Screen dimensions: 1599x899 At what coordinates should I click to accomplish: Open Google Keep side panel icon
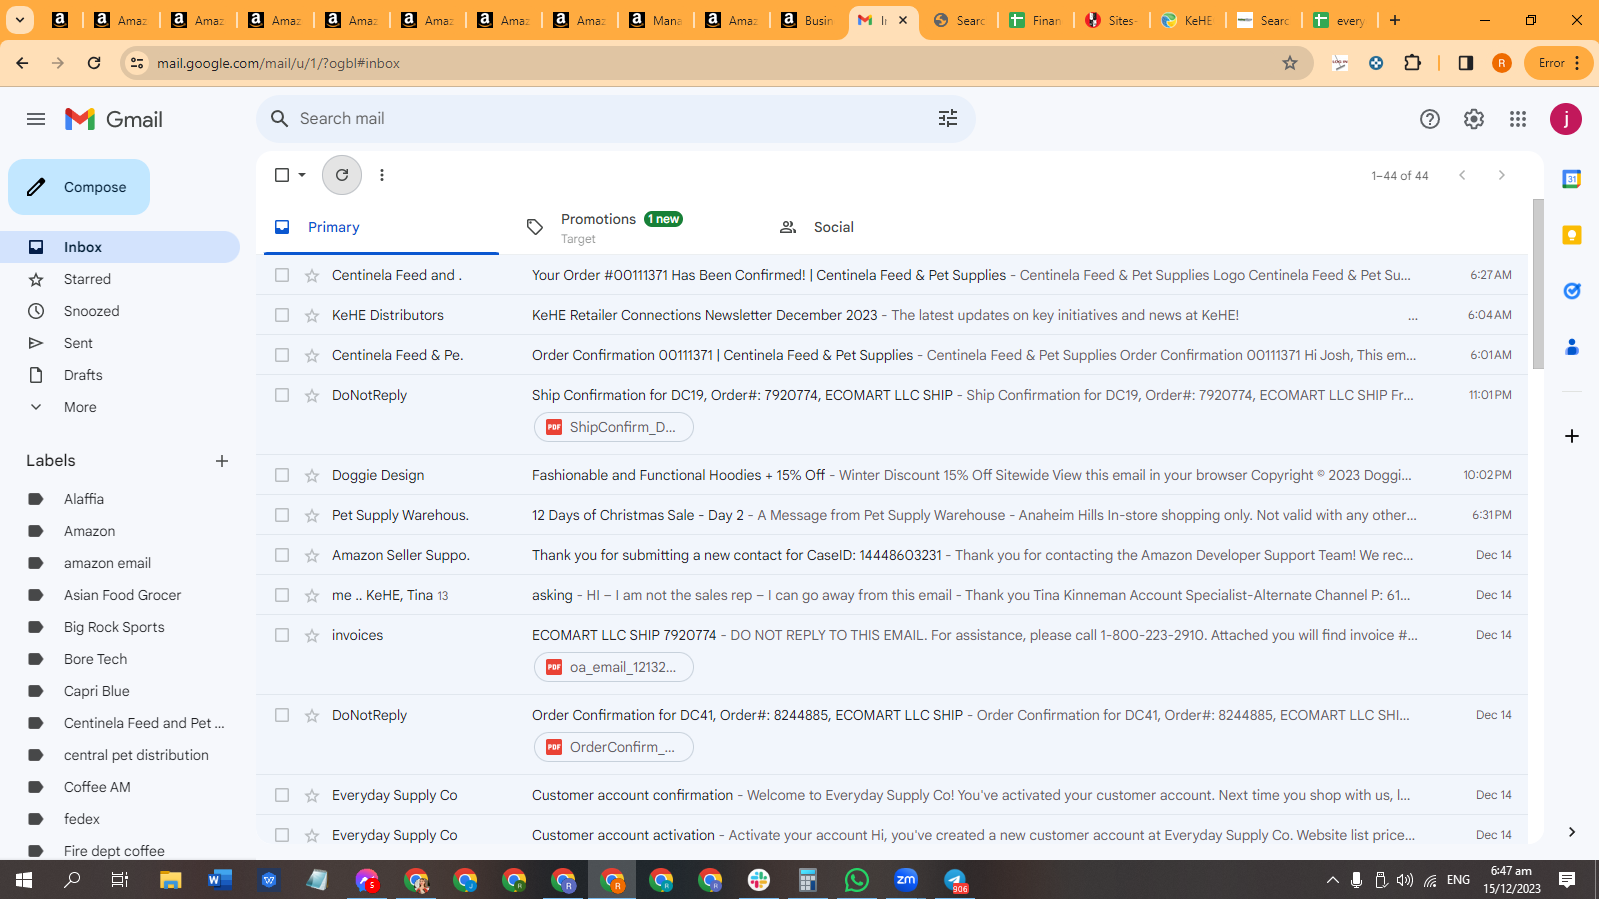click(x=1572, y=235)
